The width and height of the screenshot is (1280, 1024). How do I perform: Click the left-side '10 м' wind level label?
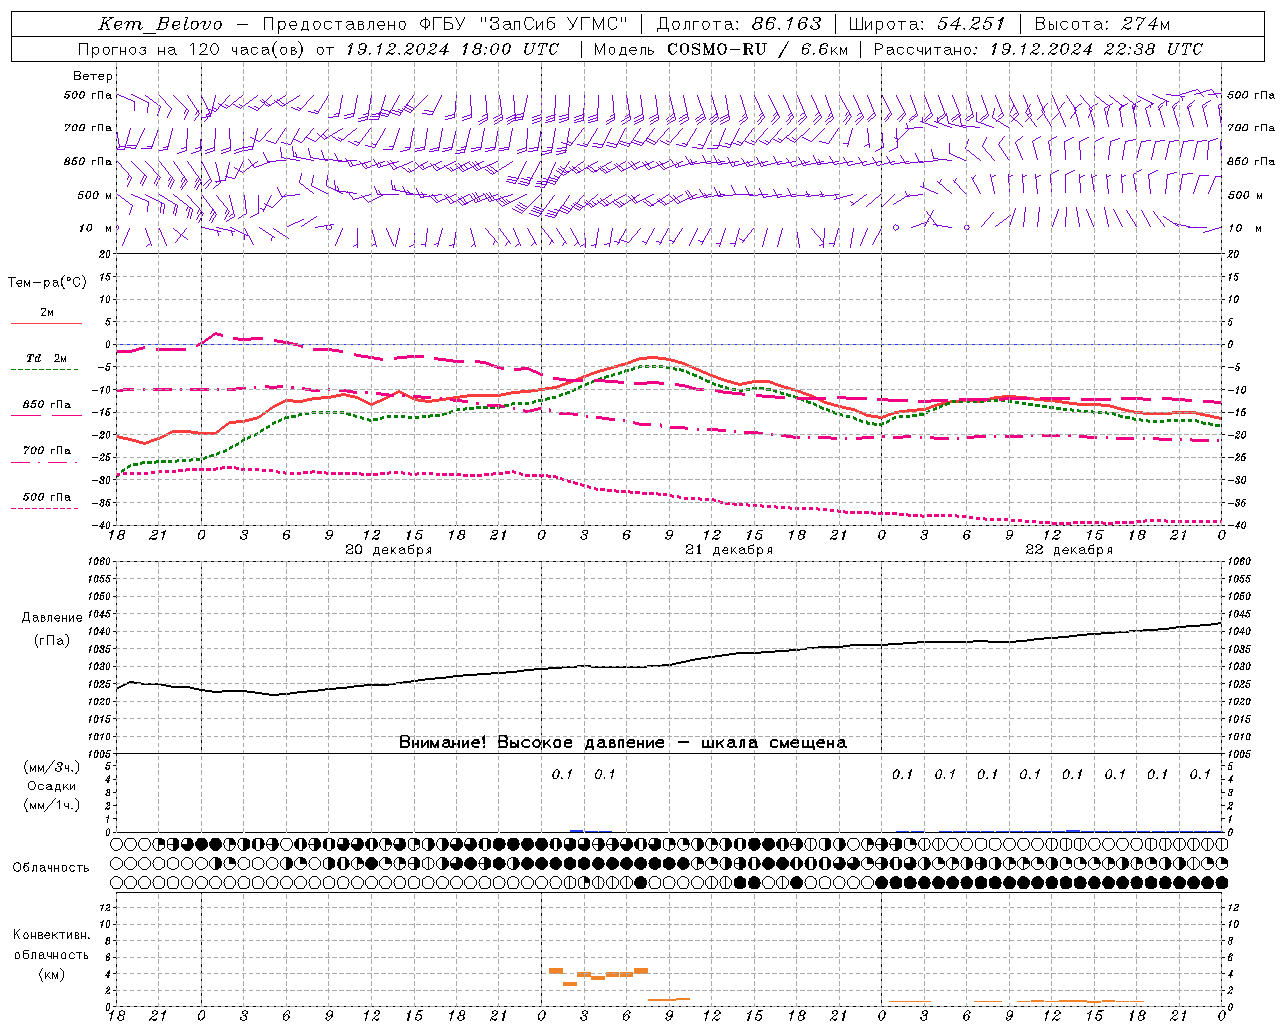point(95,229)
